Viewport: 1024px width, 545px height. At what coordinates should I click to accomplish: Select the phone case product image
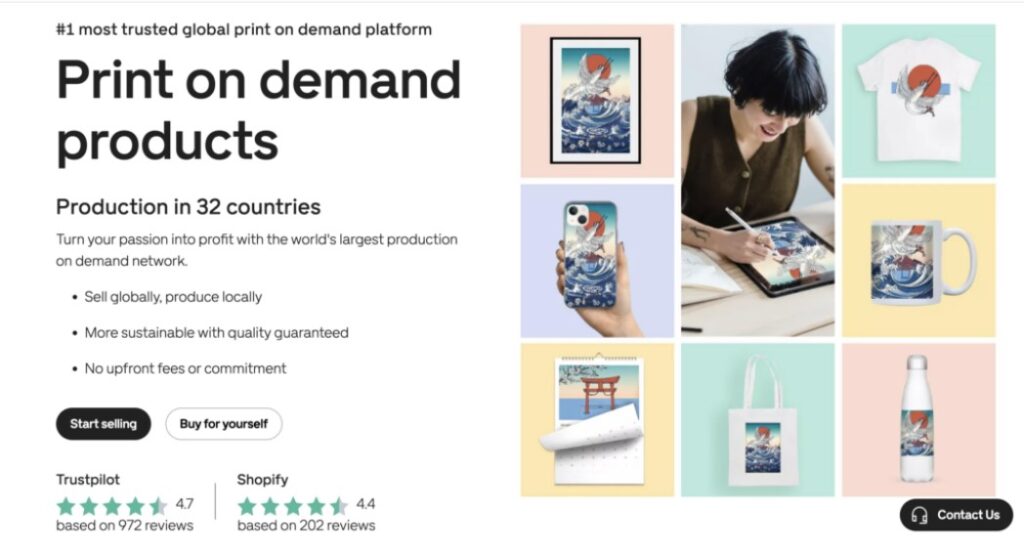pos(597,260)
